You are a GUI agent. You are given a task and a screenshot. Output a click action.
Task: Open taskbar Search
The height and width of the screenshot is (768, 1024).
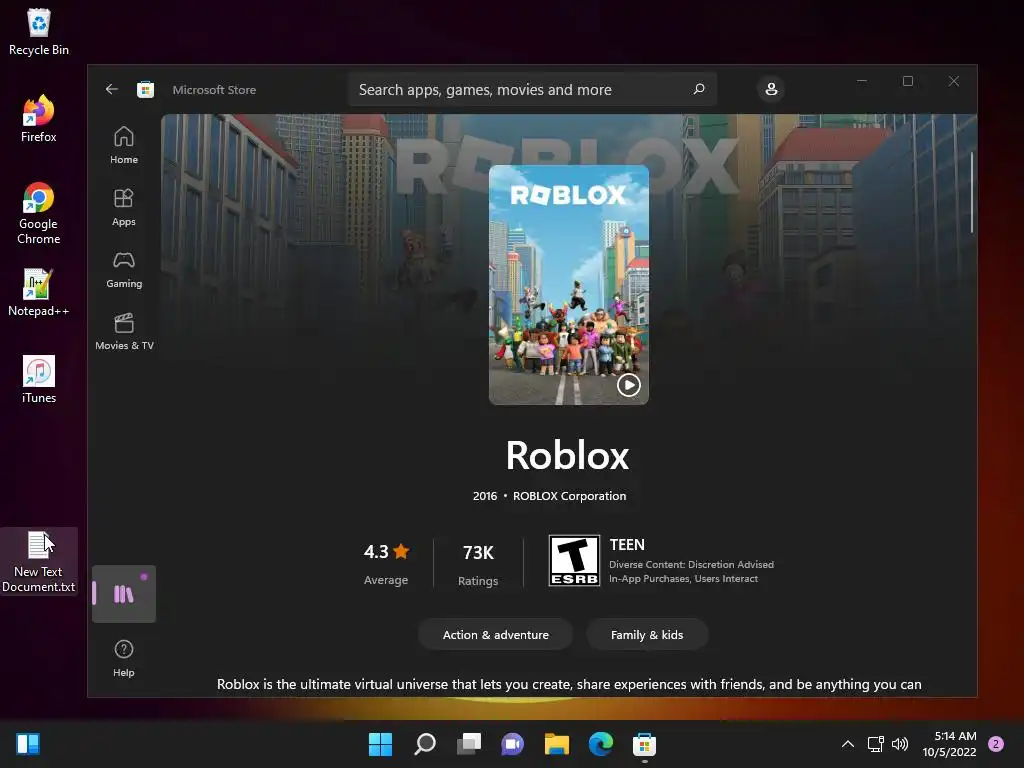click(x=425, y=744)
